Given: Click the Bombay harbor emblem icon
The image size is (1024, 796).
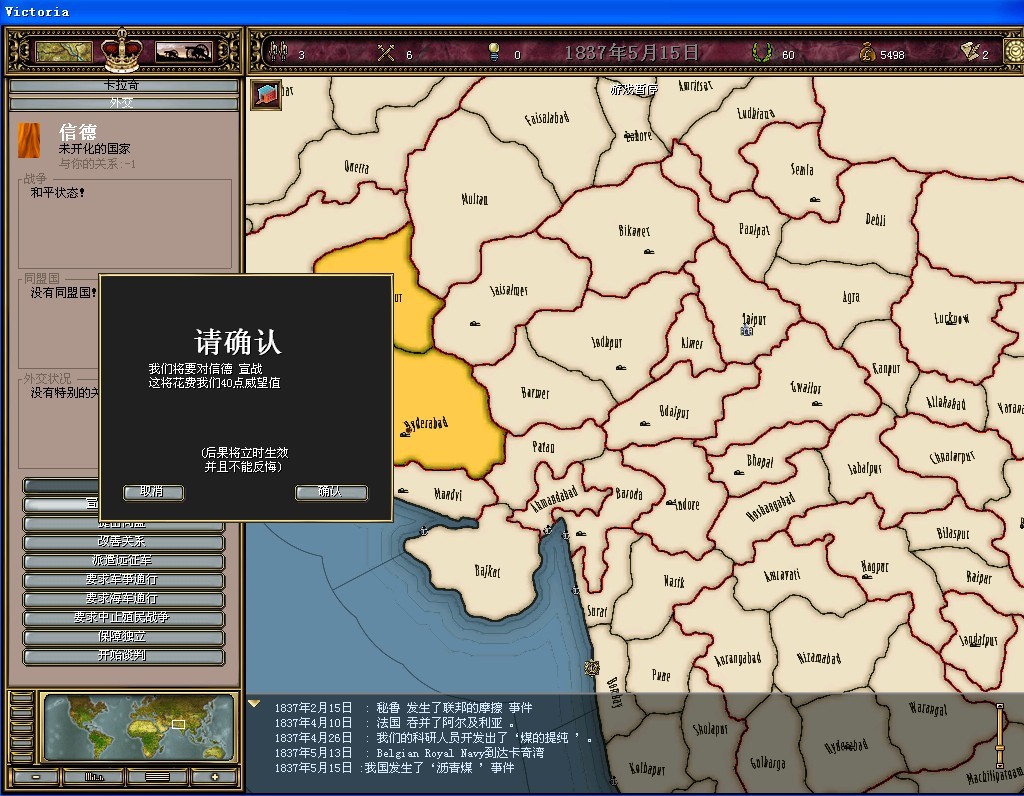Looking at the screenshot, I should tap(592, 667).
